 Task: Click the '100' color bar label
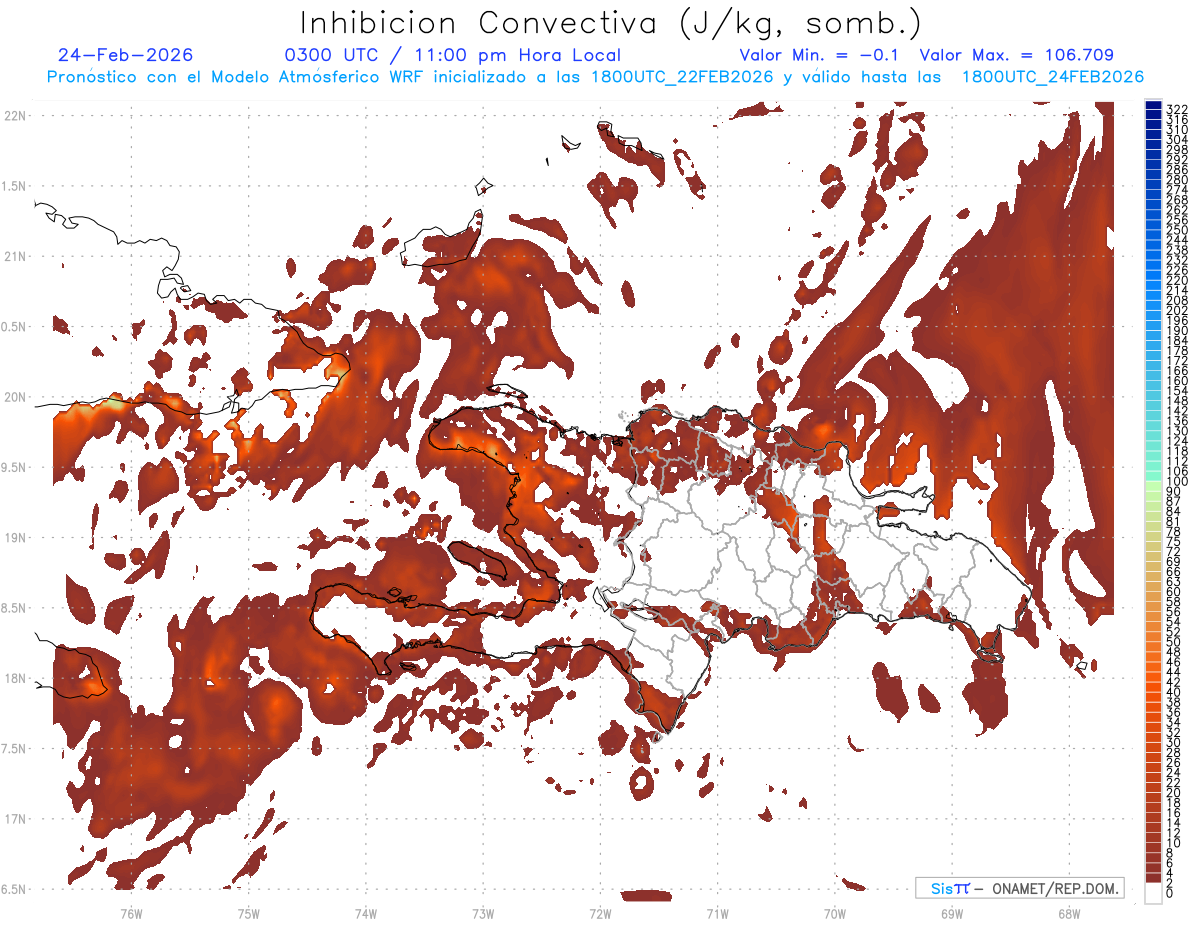point(1177,482)
